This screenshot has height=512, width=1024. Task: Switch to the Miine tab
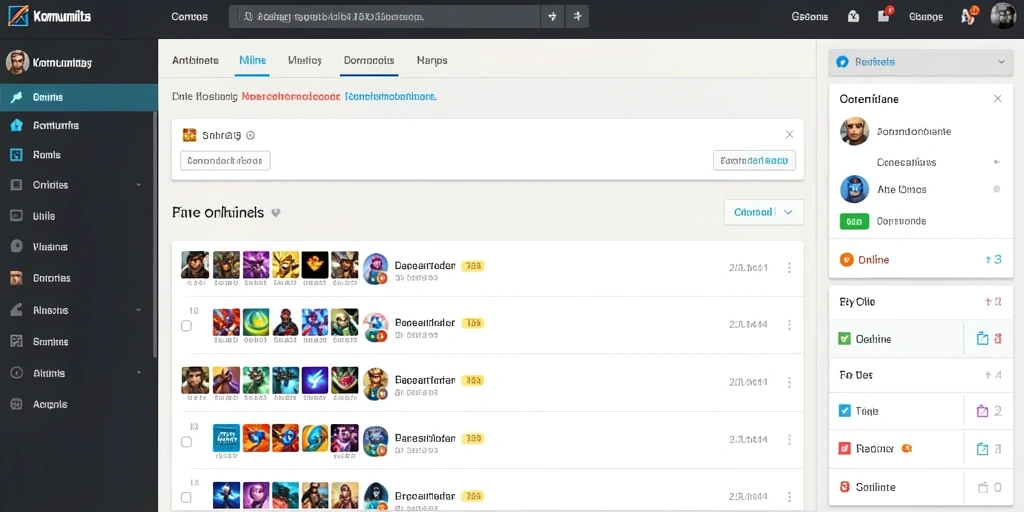[253, 60]
